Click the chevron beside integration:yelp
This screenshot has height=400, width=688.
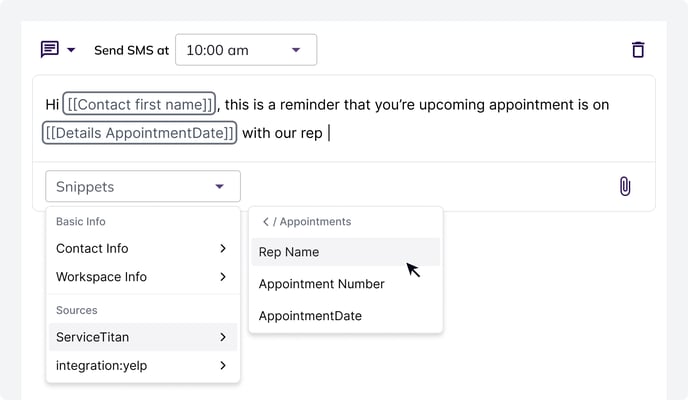[223, 365]
